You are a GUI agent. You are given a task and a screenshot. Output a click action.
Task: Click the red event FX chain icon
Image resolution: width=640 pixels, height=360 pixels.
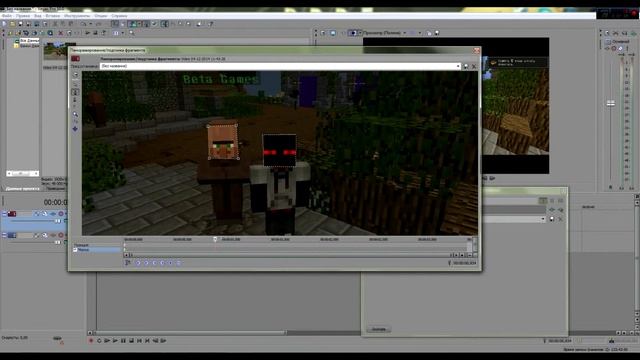[76, 59]
